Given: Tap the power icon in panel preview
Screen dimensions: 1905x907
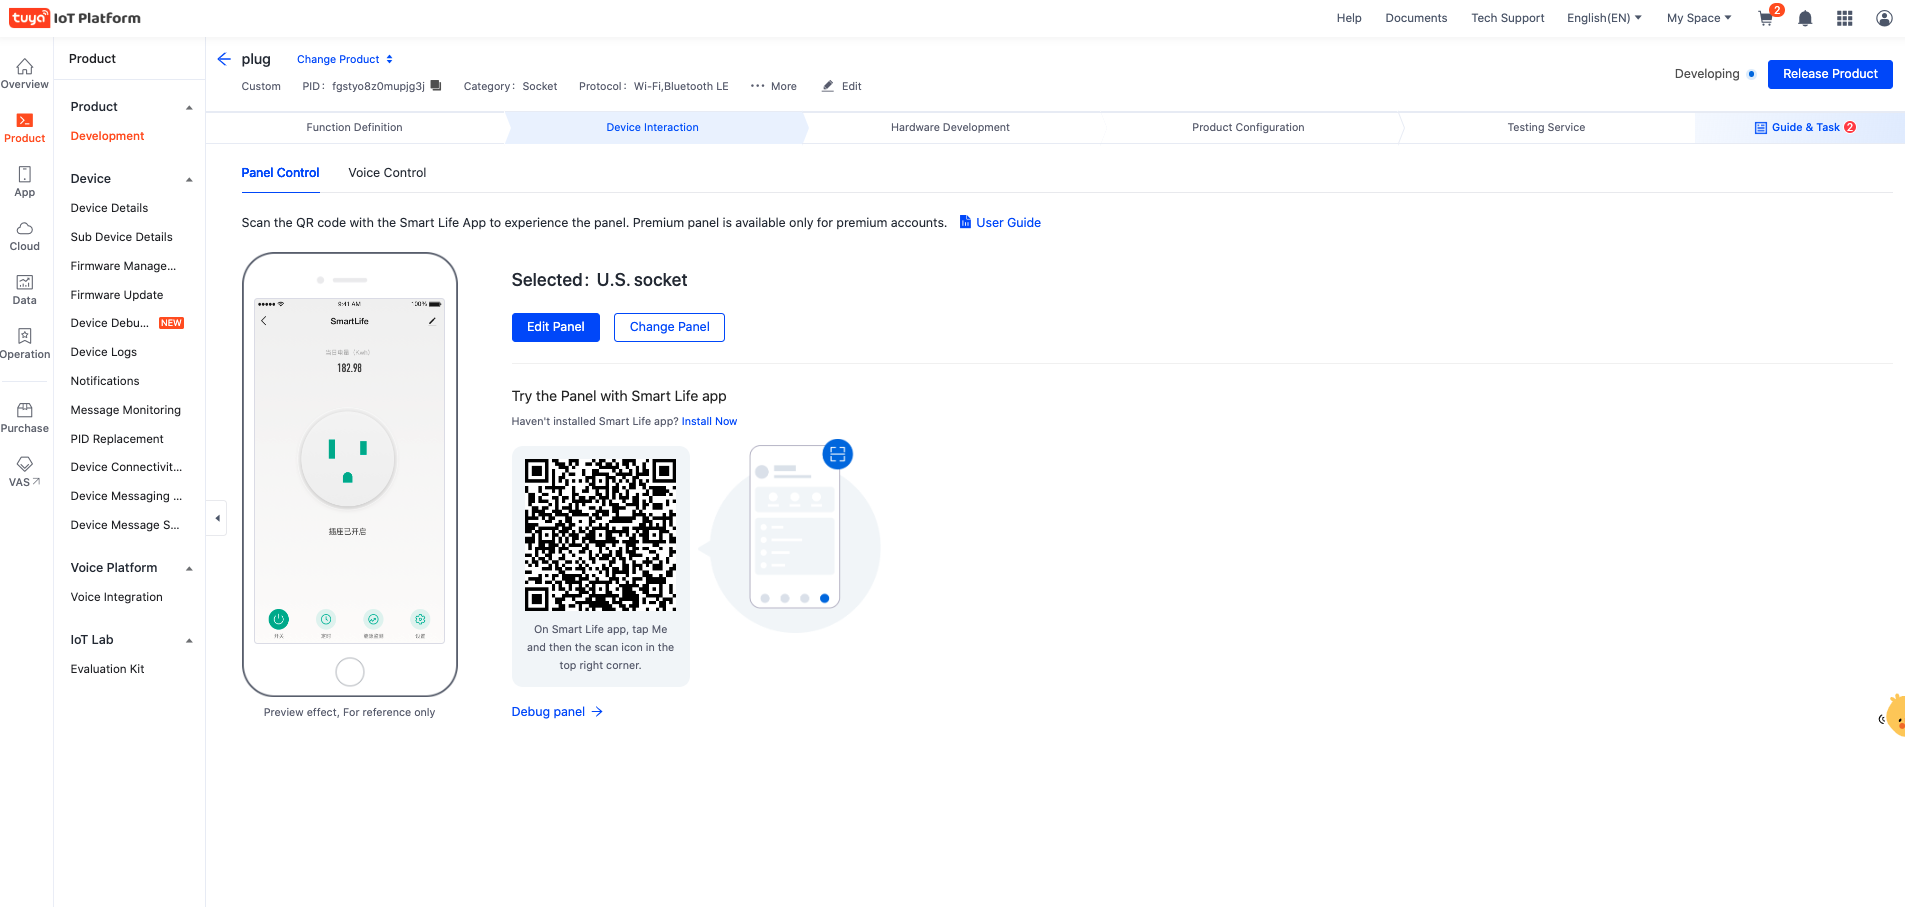Looking at the screenshot, I should (x=279, y=619).
